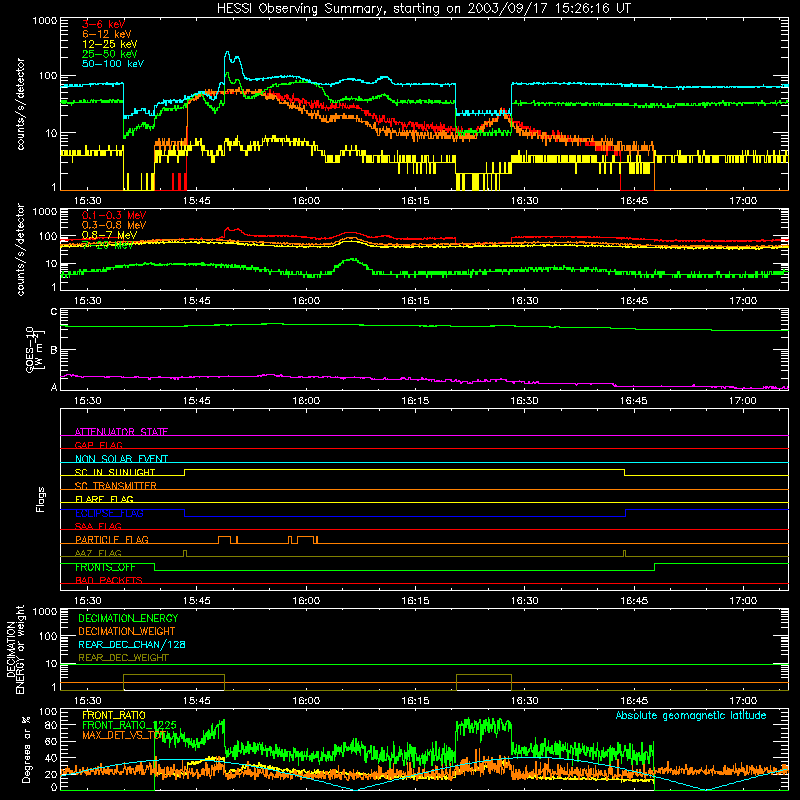The height and width of the screenshot is (800, 800).
Task: Click the 0.1-0.3 MeV legend label
Action: pos(114,215)
